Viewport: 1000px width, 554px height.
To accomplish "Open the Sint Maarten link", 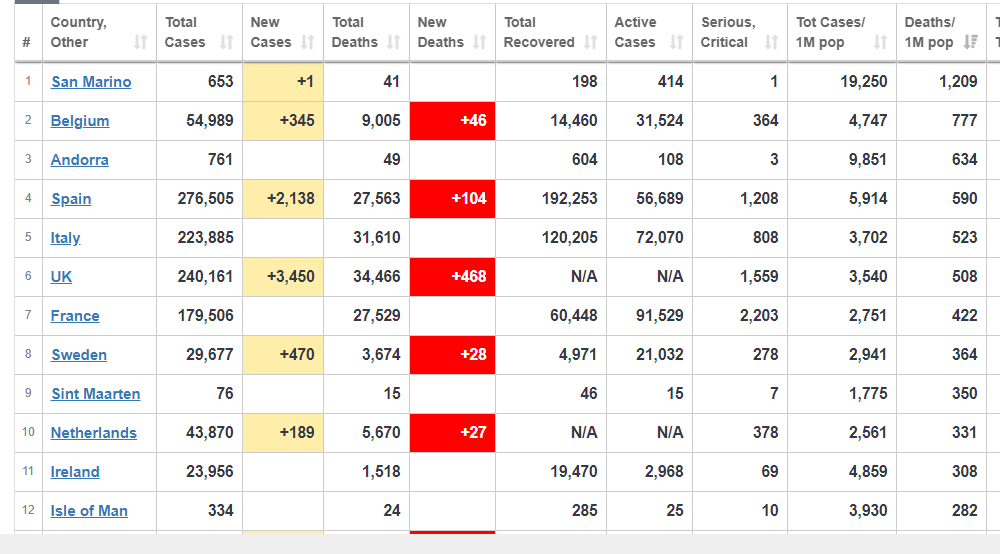I will [96, 394].
